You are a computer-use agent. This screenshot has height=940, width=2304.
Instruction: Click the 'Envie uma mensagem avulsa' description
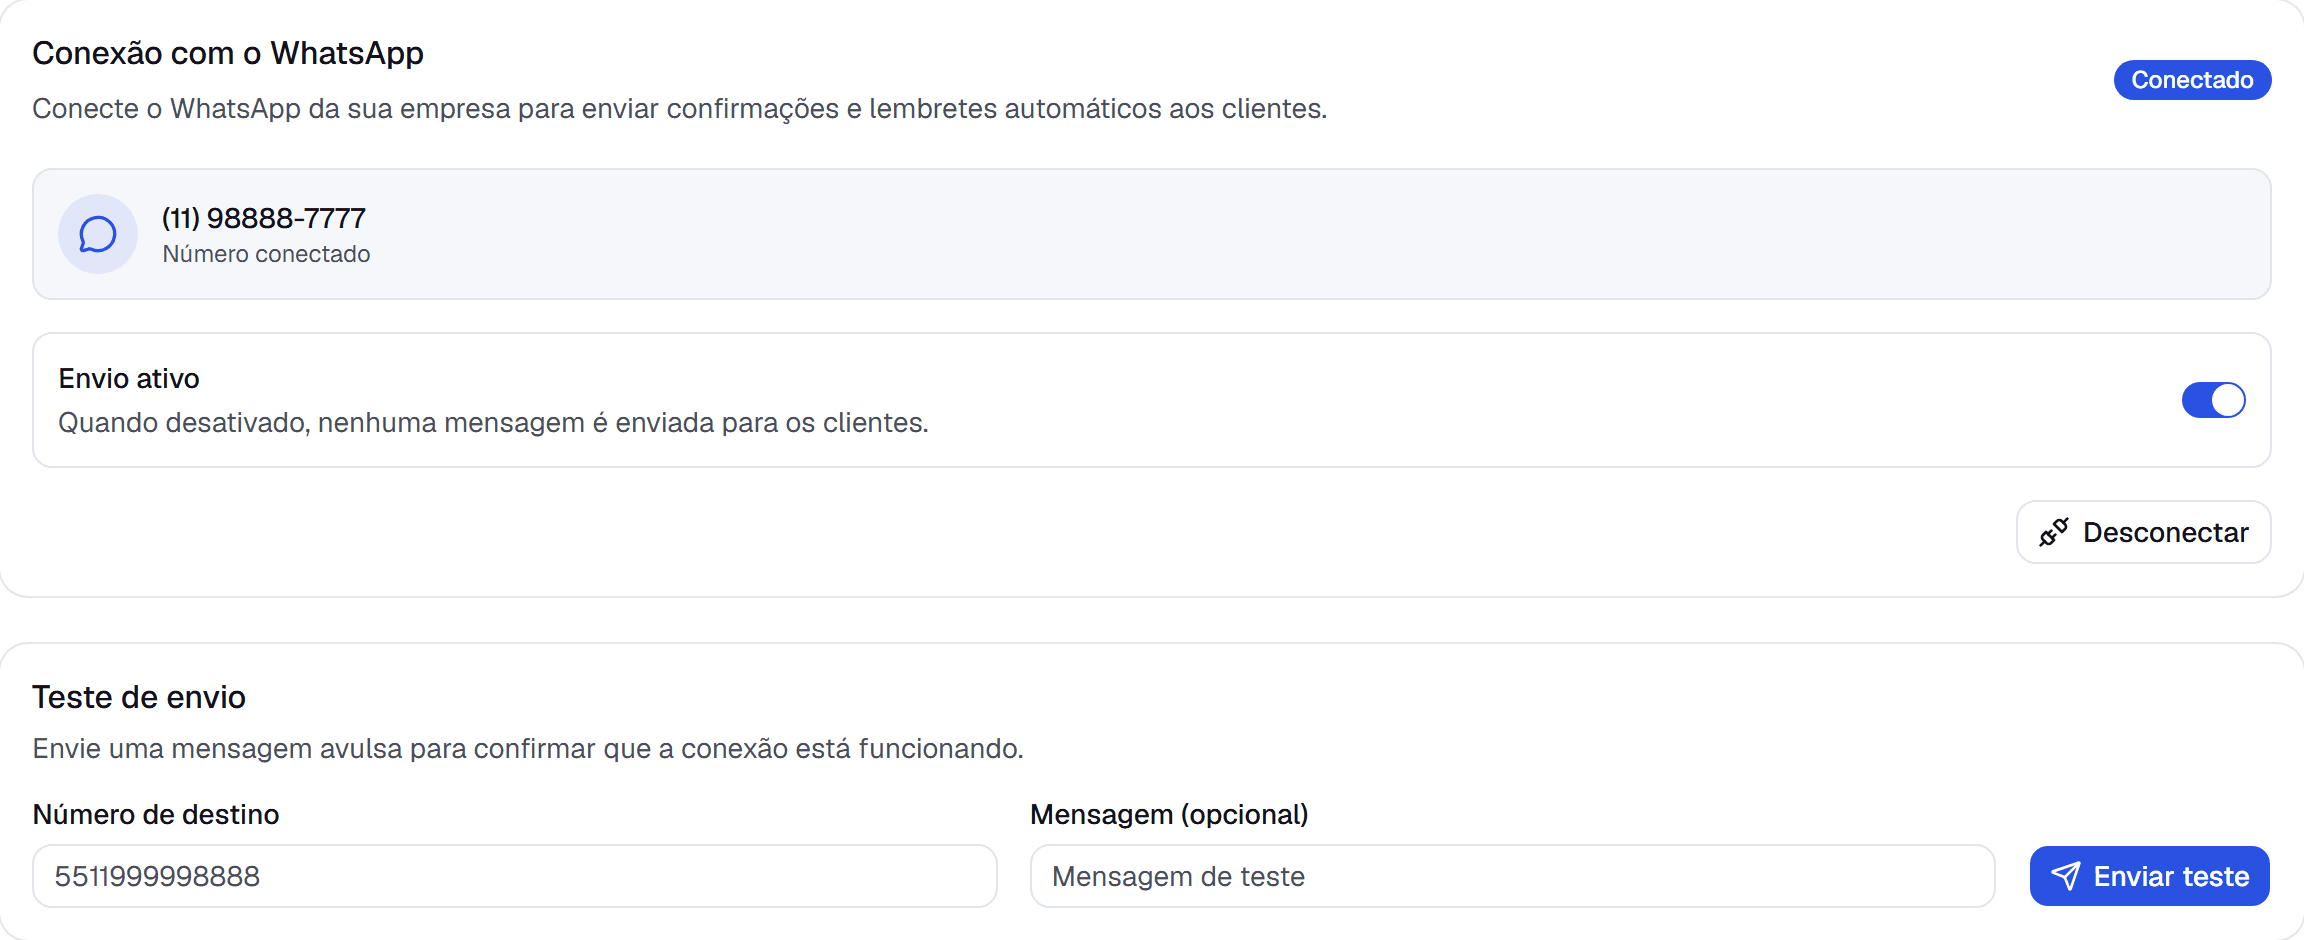tap(528, 749)
